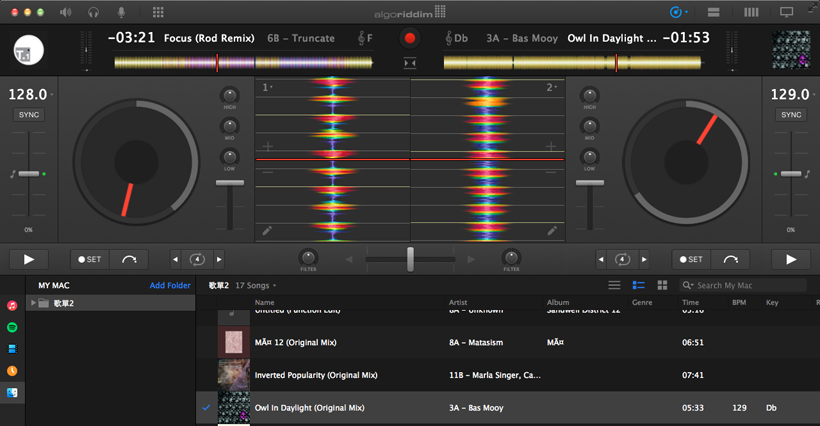Click deck 1 LOW EQ knob

pos(230,157)
